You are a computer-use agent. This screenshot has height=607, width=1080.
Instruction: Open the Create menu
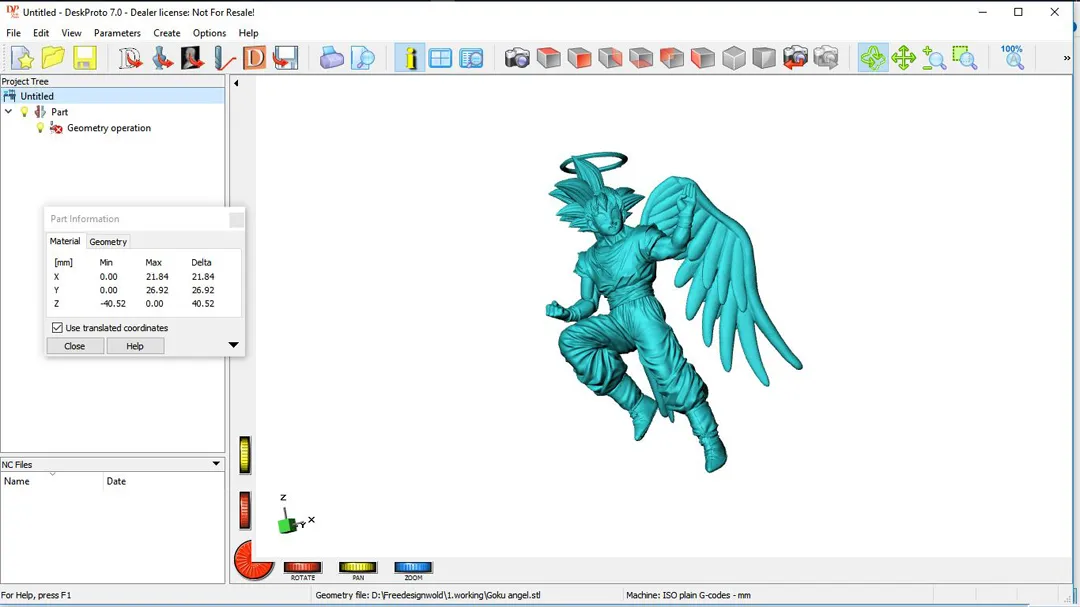167,33
